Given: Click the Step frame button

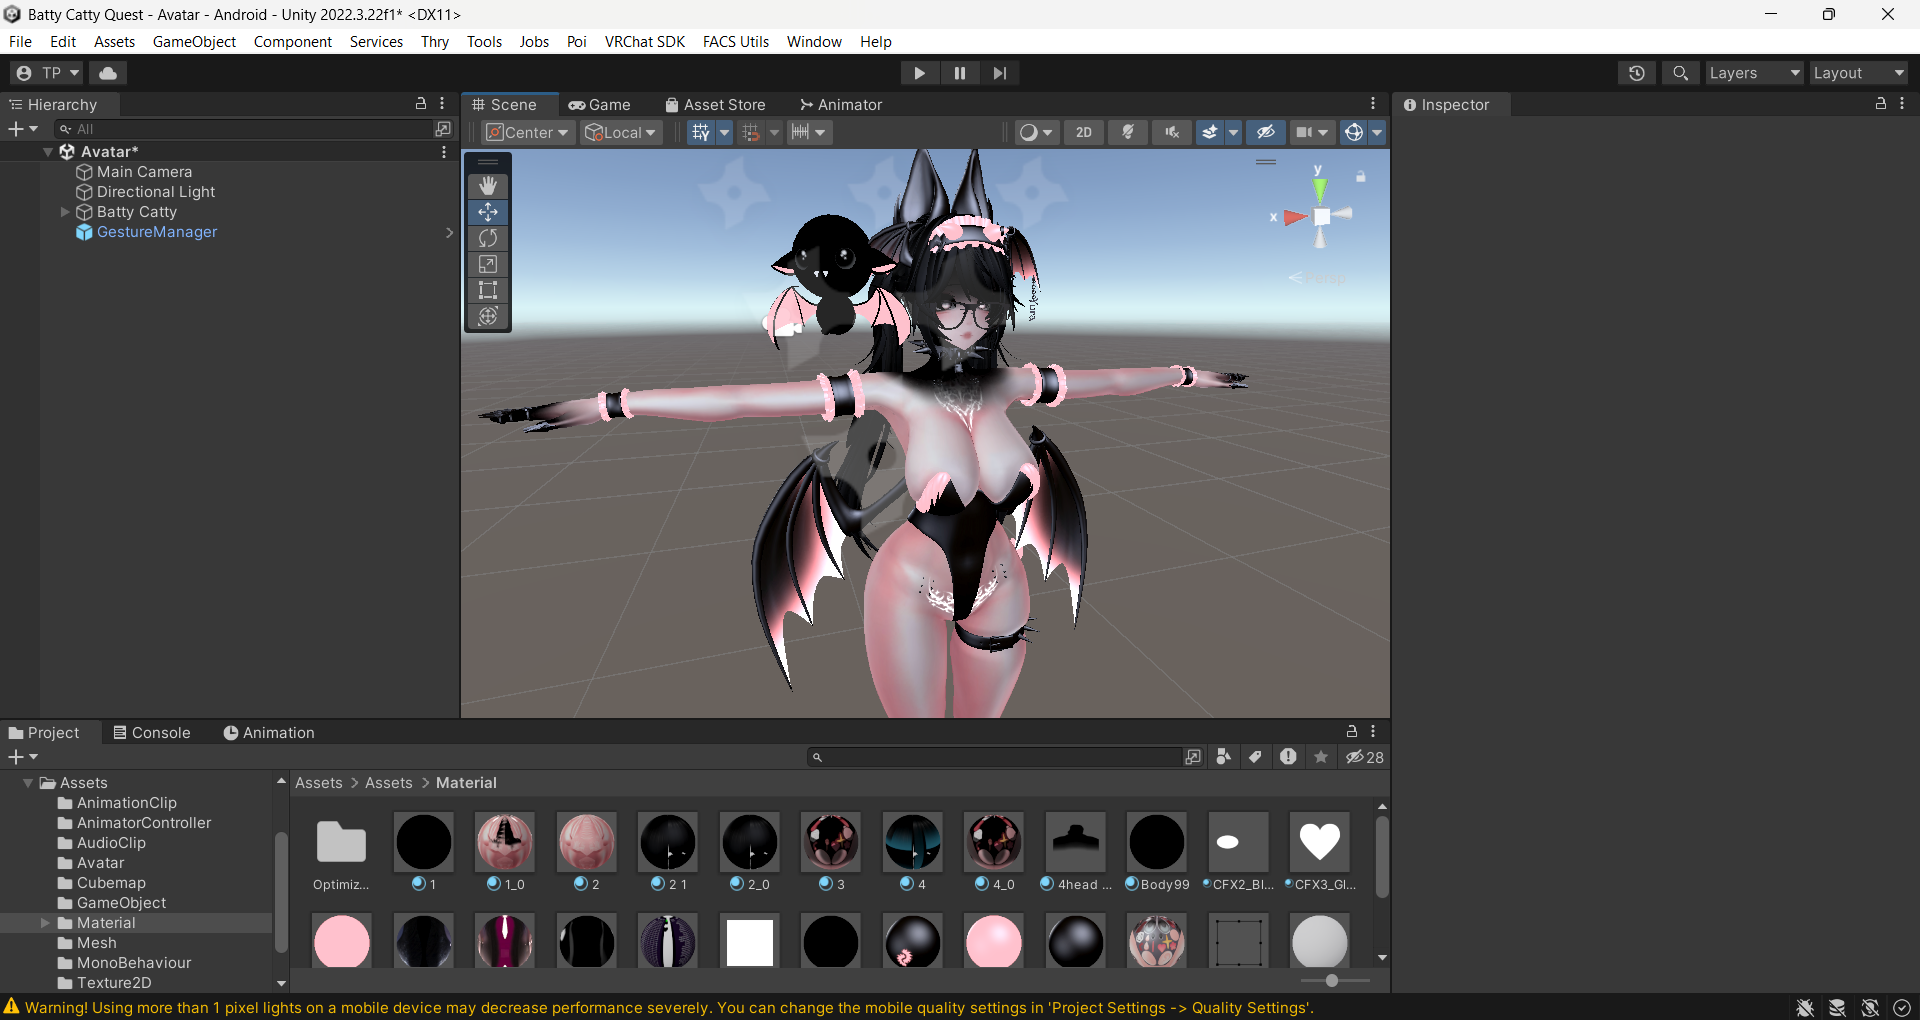Looking at the screenshot, I should point(1000,73).
